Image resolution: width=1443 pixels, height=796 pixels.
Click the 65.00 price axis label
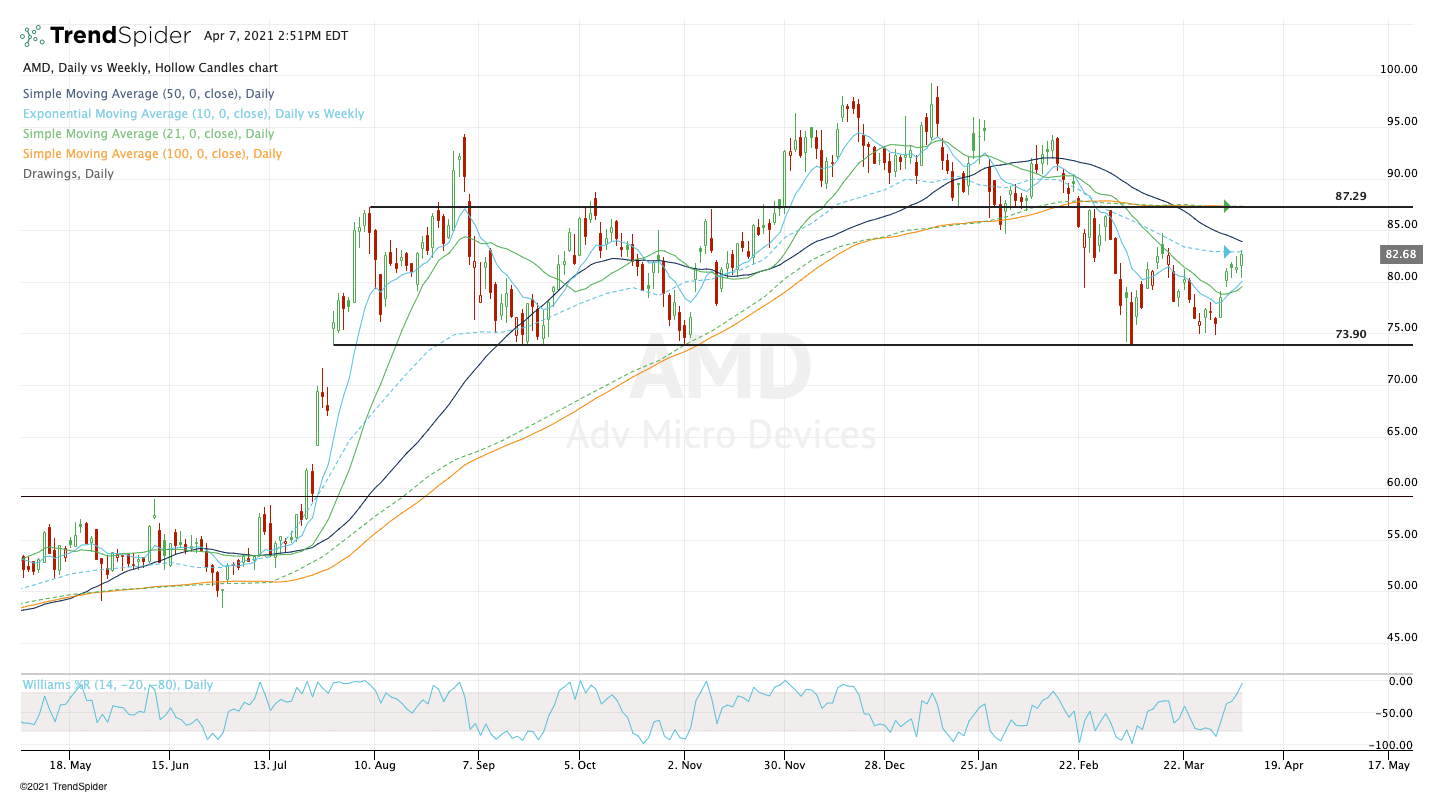click(1401, 432)
